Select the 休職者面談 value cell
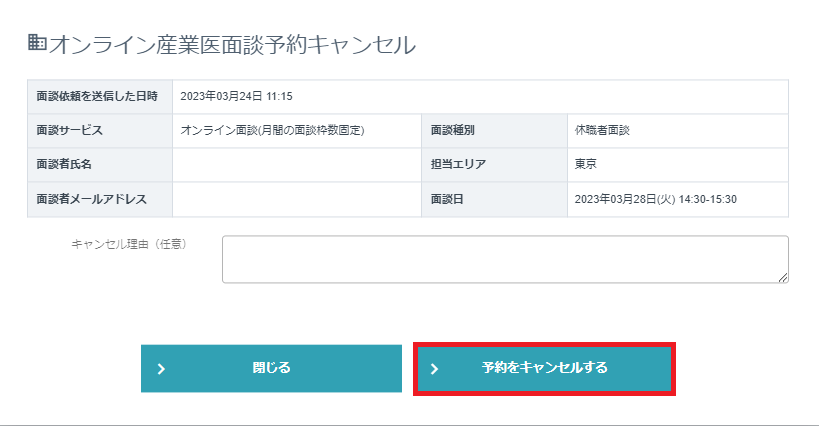Image resolution: width=819 pixels, height=426 pixels. coord(602,131)
